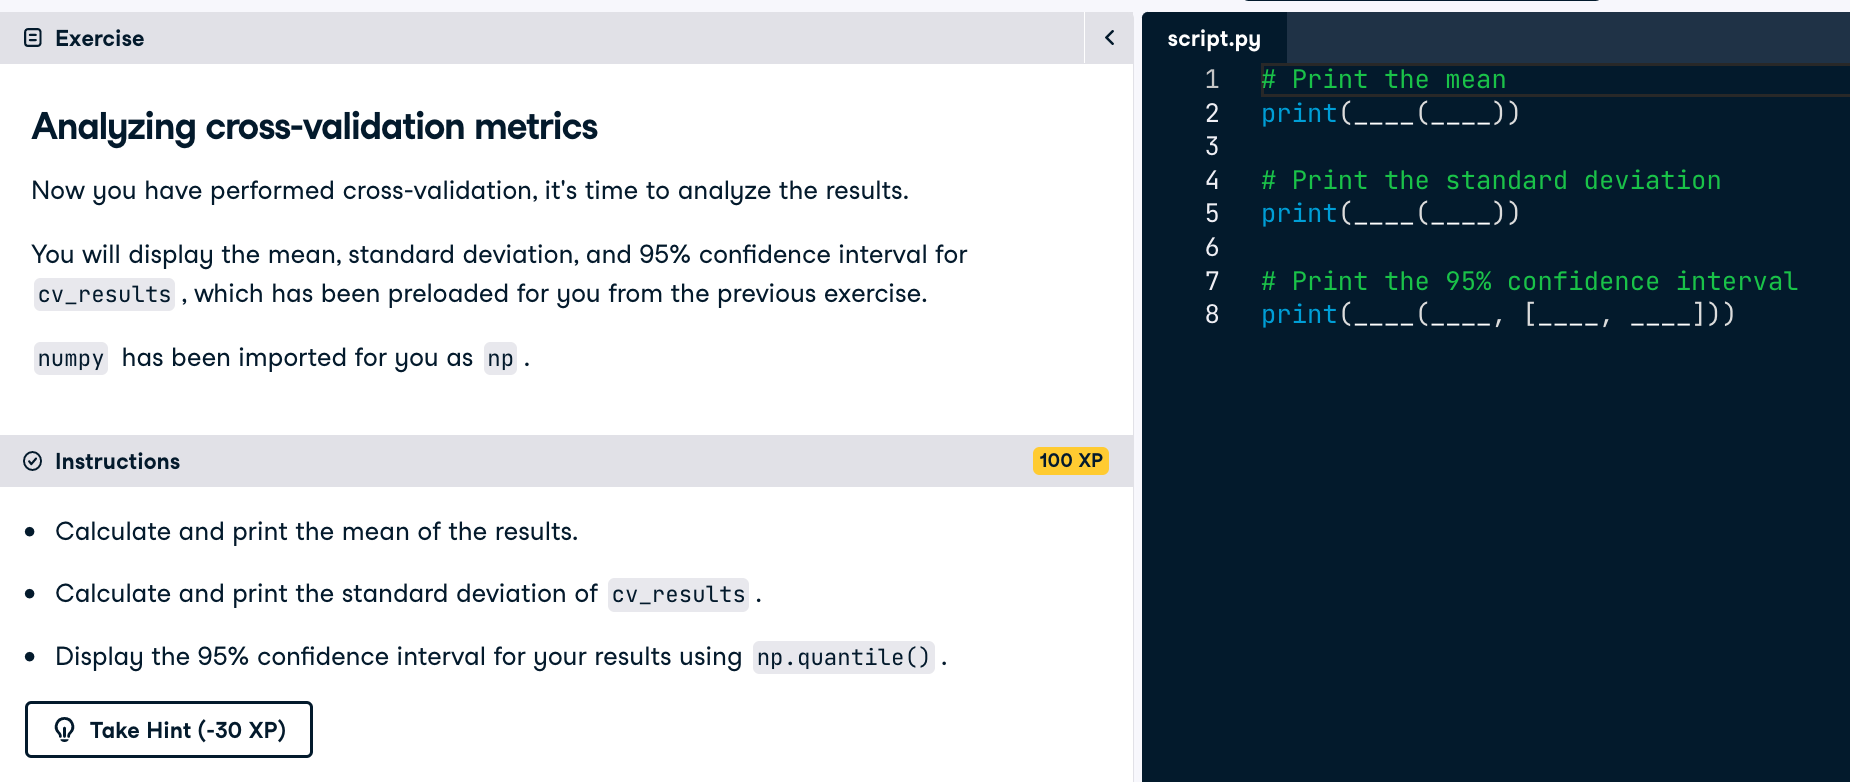Image resolution: width=1850 pixels, height=782 pixels.
Task: Click the Take Hint (-30 XP) button
Action: [x=168, y=729]
